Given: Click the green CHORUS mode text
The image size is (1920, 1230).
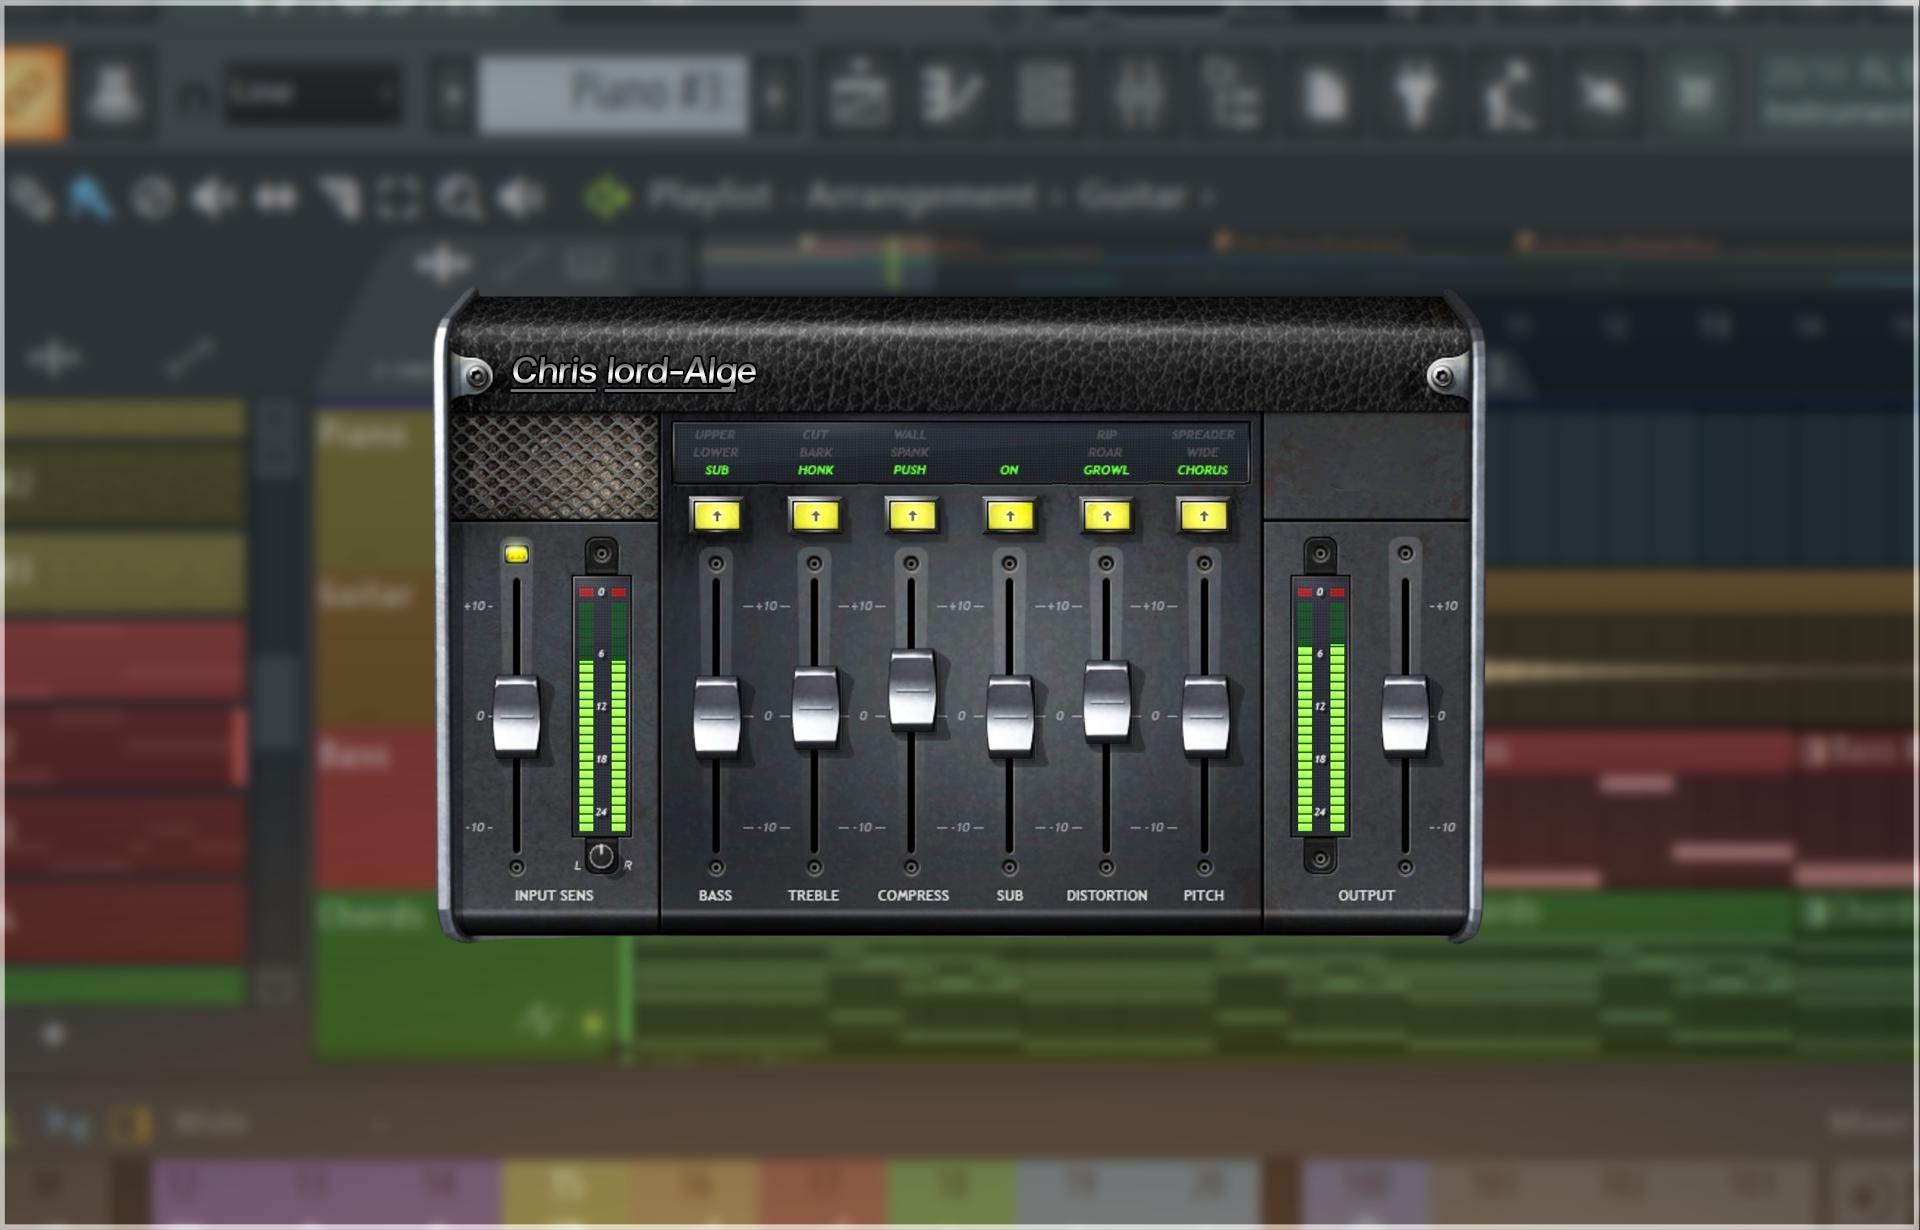Looking at the screenshot, I should (x=1203, y=470).
